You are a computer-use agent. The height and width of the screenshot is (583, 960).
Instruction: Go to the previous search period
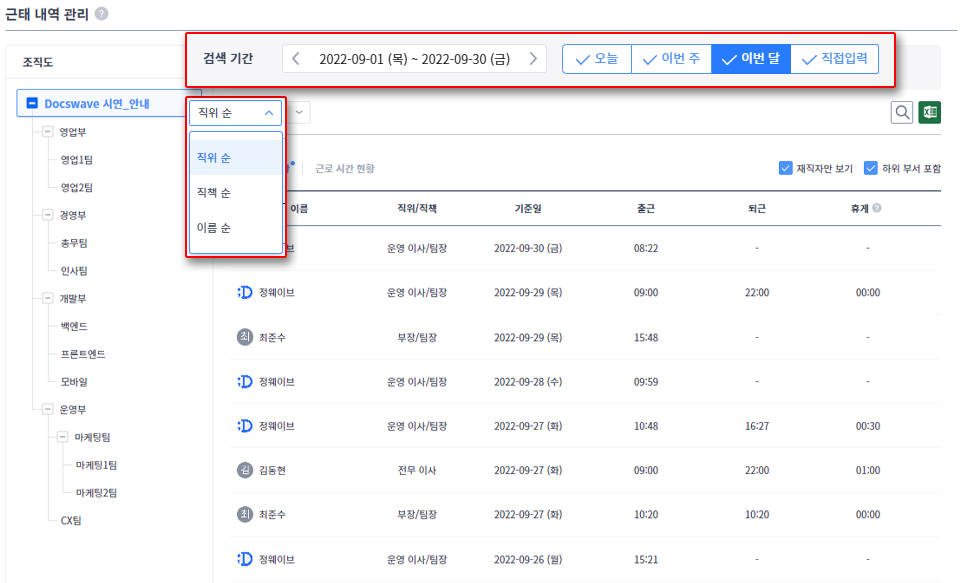click(x=296, y=59)
